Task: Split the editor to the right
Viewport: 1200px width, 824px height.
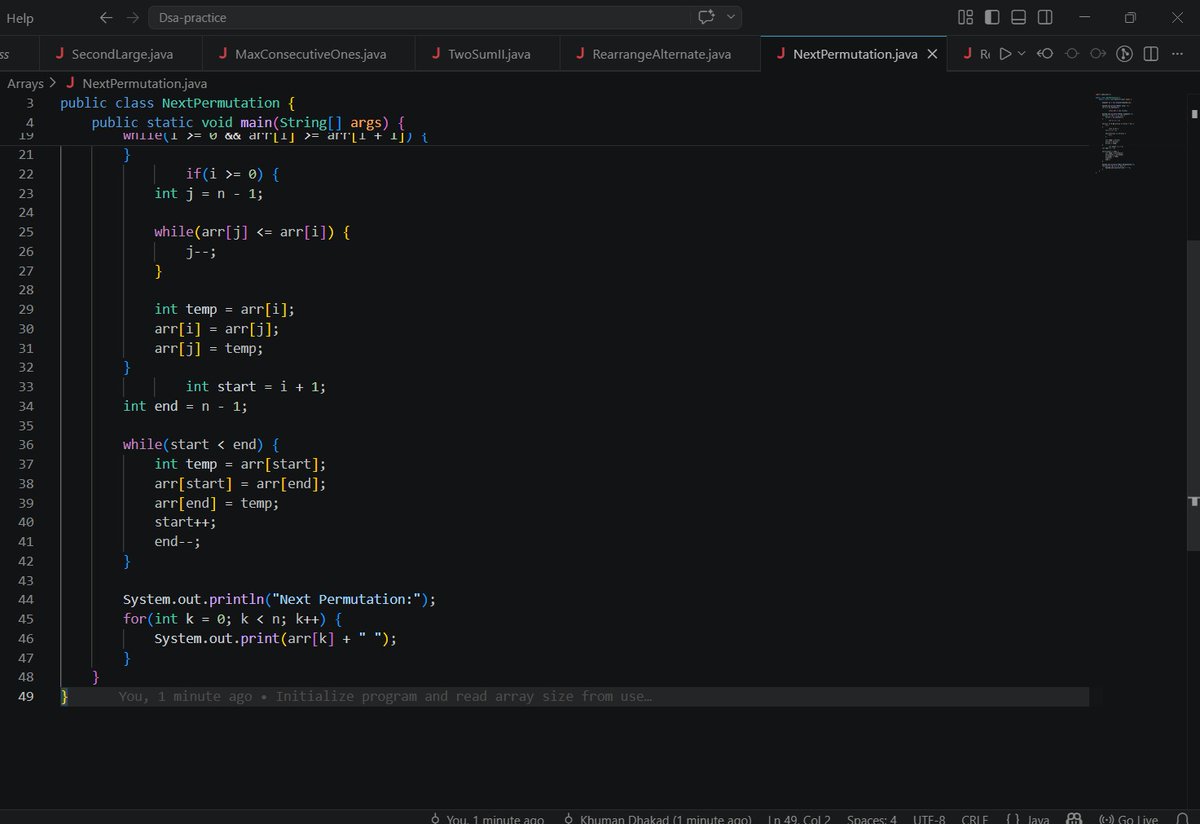Action: [1151, 54]
